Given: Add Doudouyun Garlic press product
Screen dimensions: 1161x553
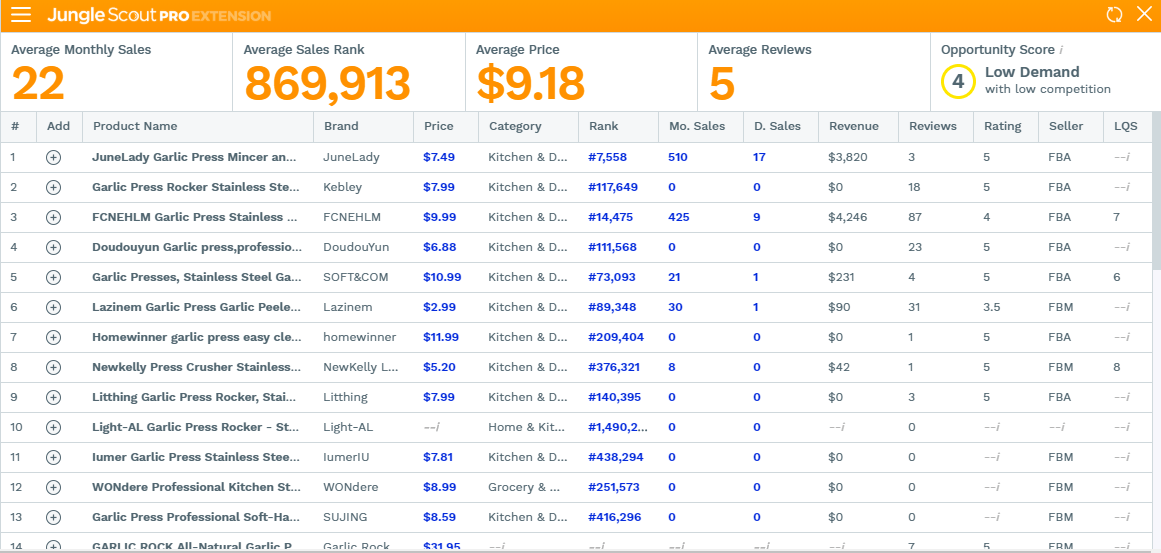Looking at the screenshot, I should 53,247.
